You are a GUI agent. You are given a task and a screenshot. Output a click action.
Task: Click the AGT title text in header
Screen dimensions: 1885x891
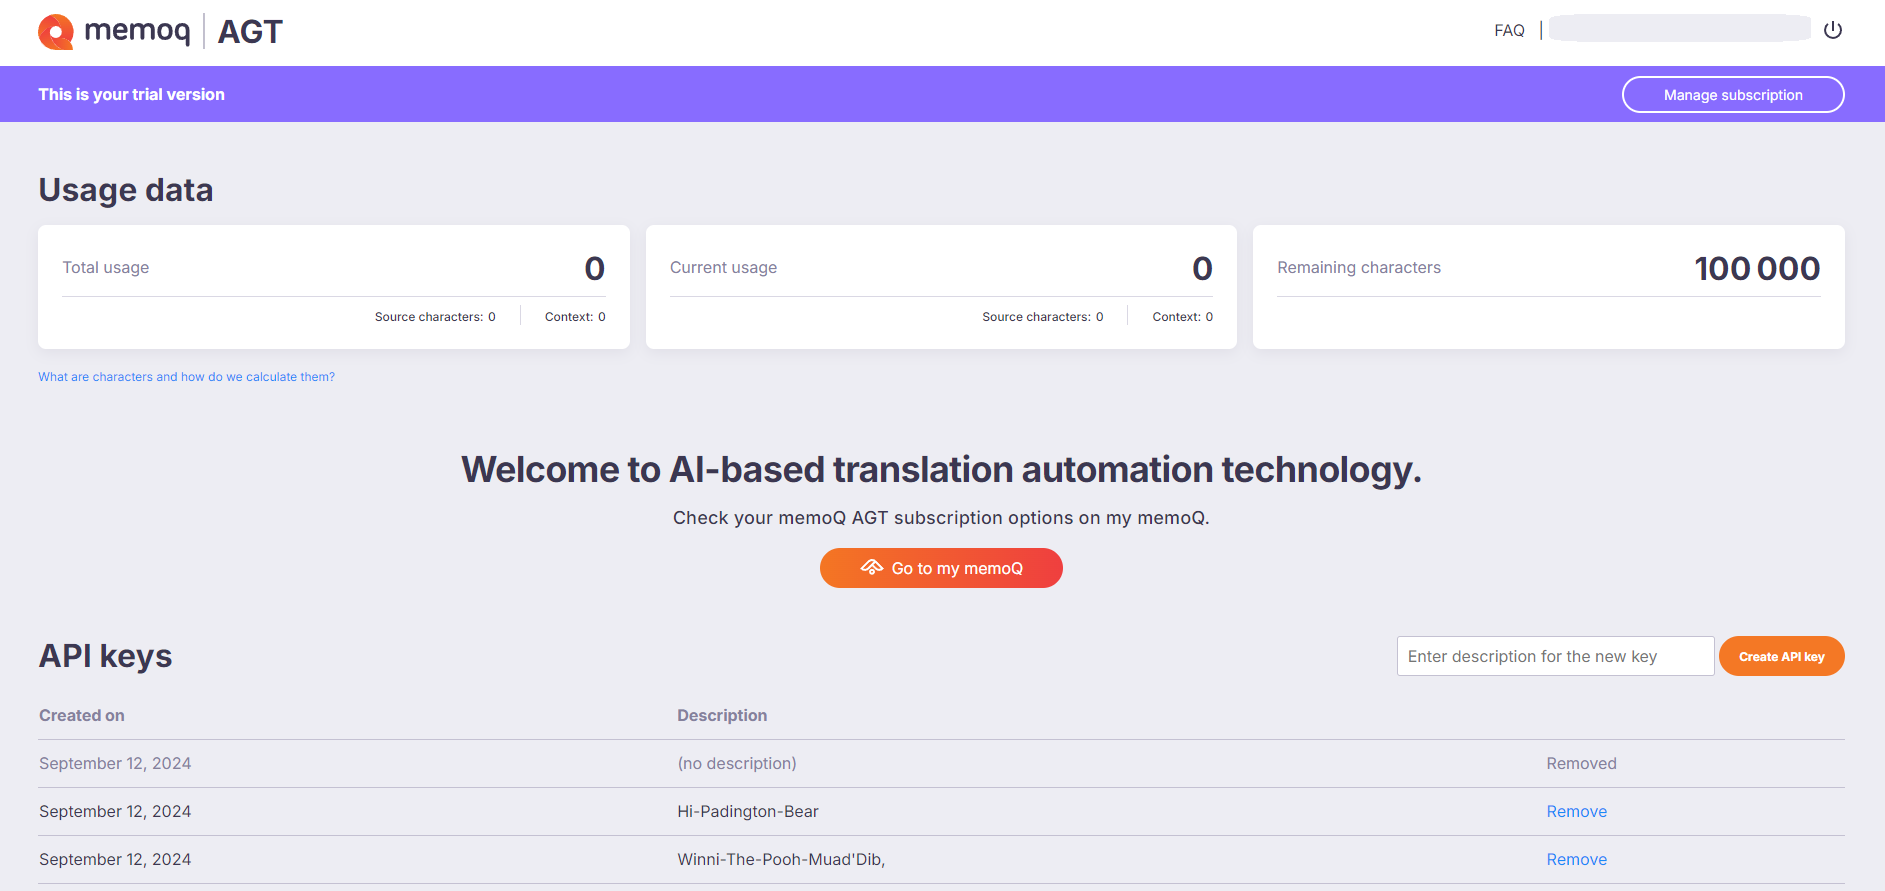(250, 32)
